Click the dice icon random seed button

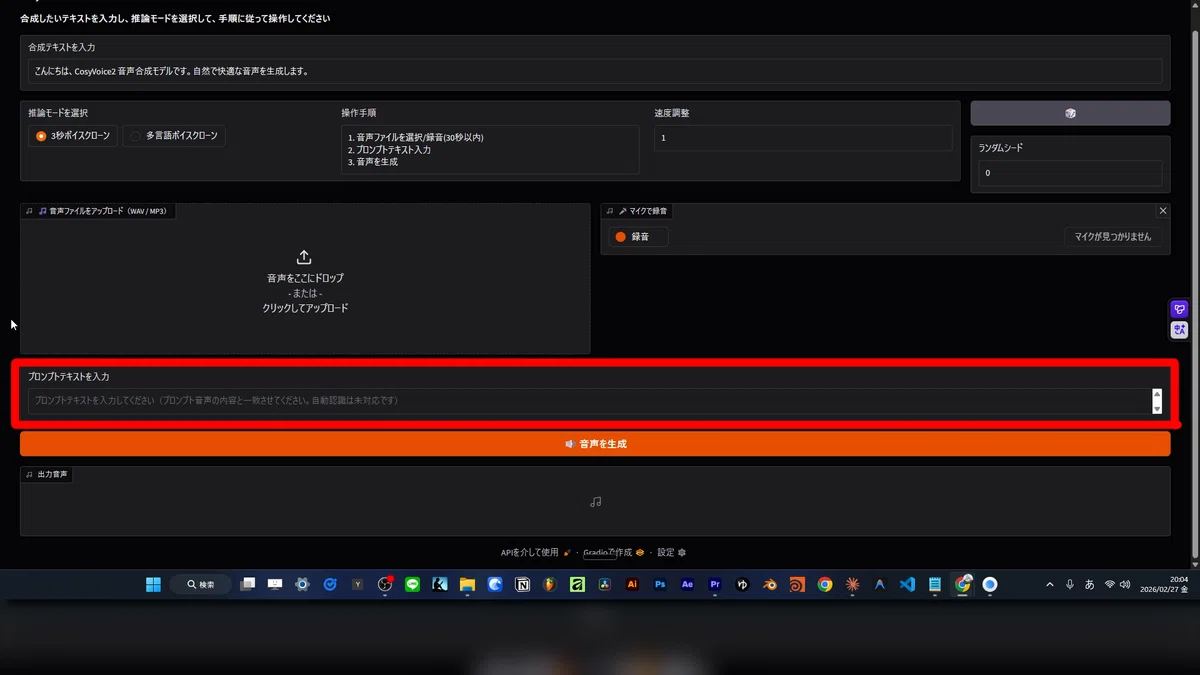point(1070,113)
